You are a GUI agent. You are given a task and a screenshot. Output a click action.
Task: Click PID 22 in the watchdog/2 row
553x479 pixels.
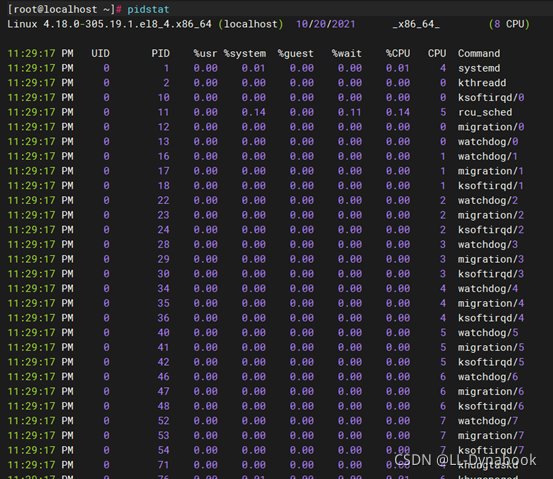[x=164, y=200]
